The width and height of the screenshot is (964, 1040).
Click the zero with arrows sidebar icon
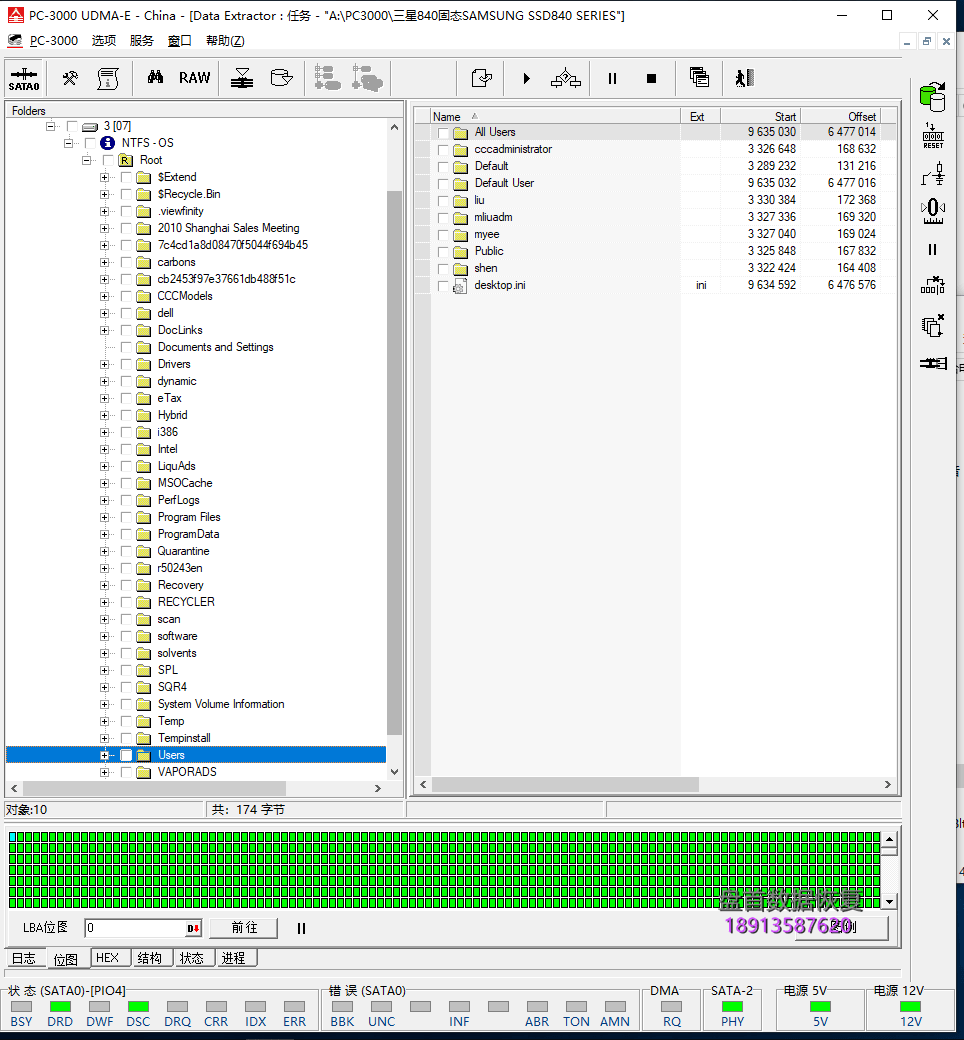[933, 211]
